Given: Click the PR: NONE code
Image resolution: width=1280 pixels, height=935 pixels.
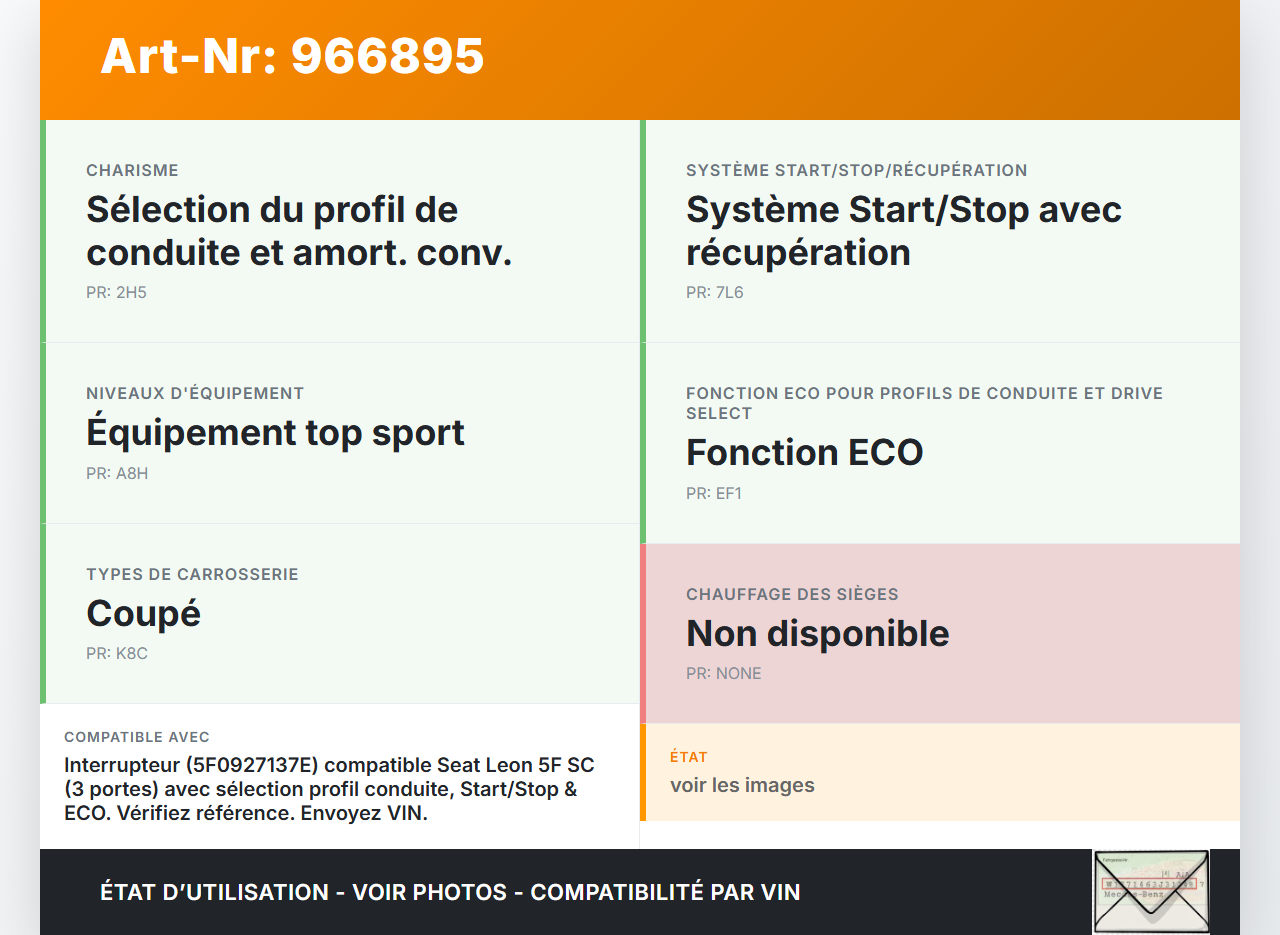Looking at the screenshot, I should tap(723, 674).
